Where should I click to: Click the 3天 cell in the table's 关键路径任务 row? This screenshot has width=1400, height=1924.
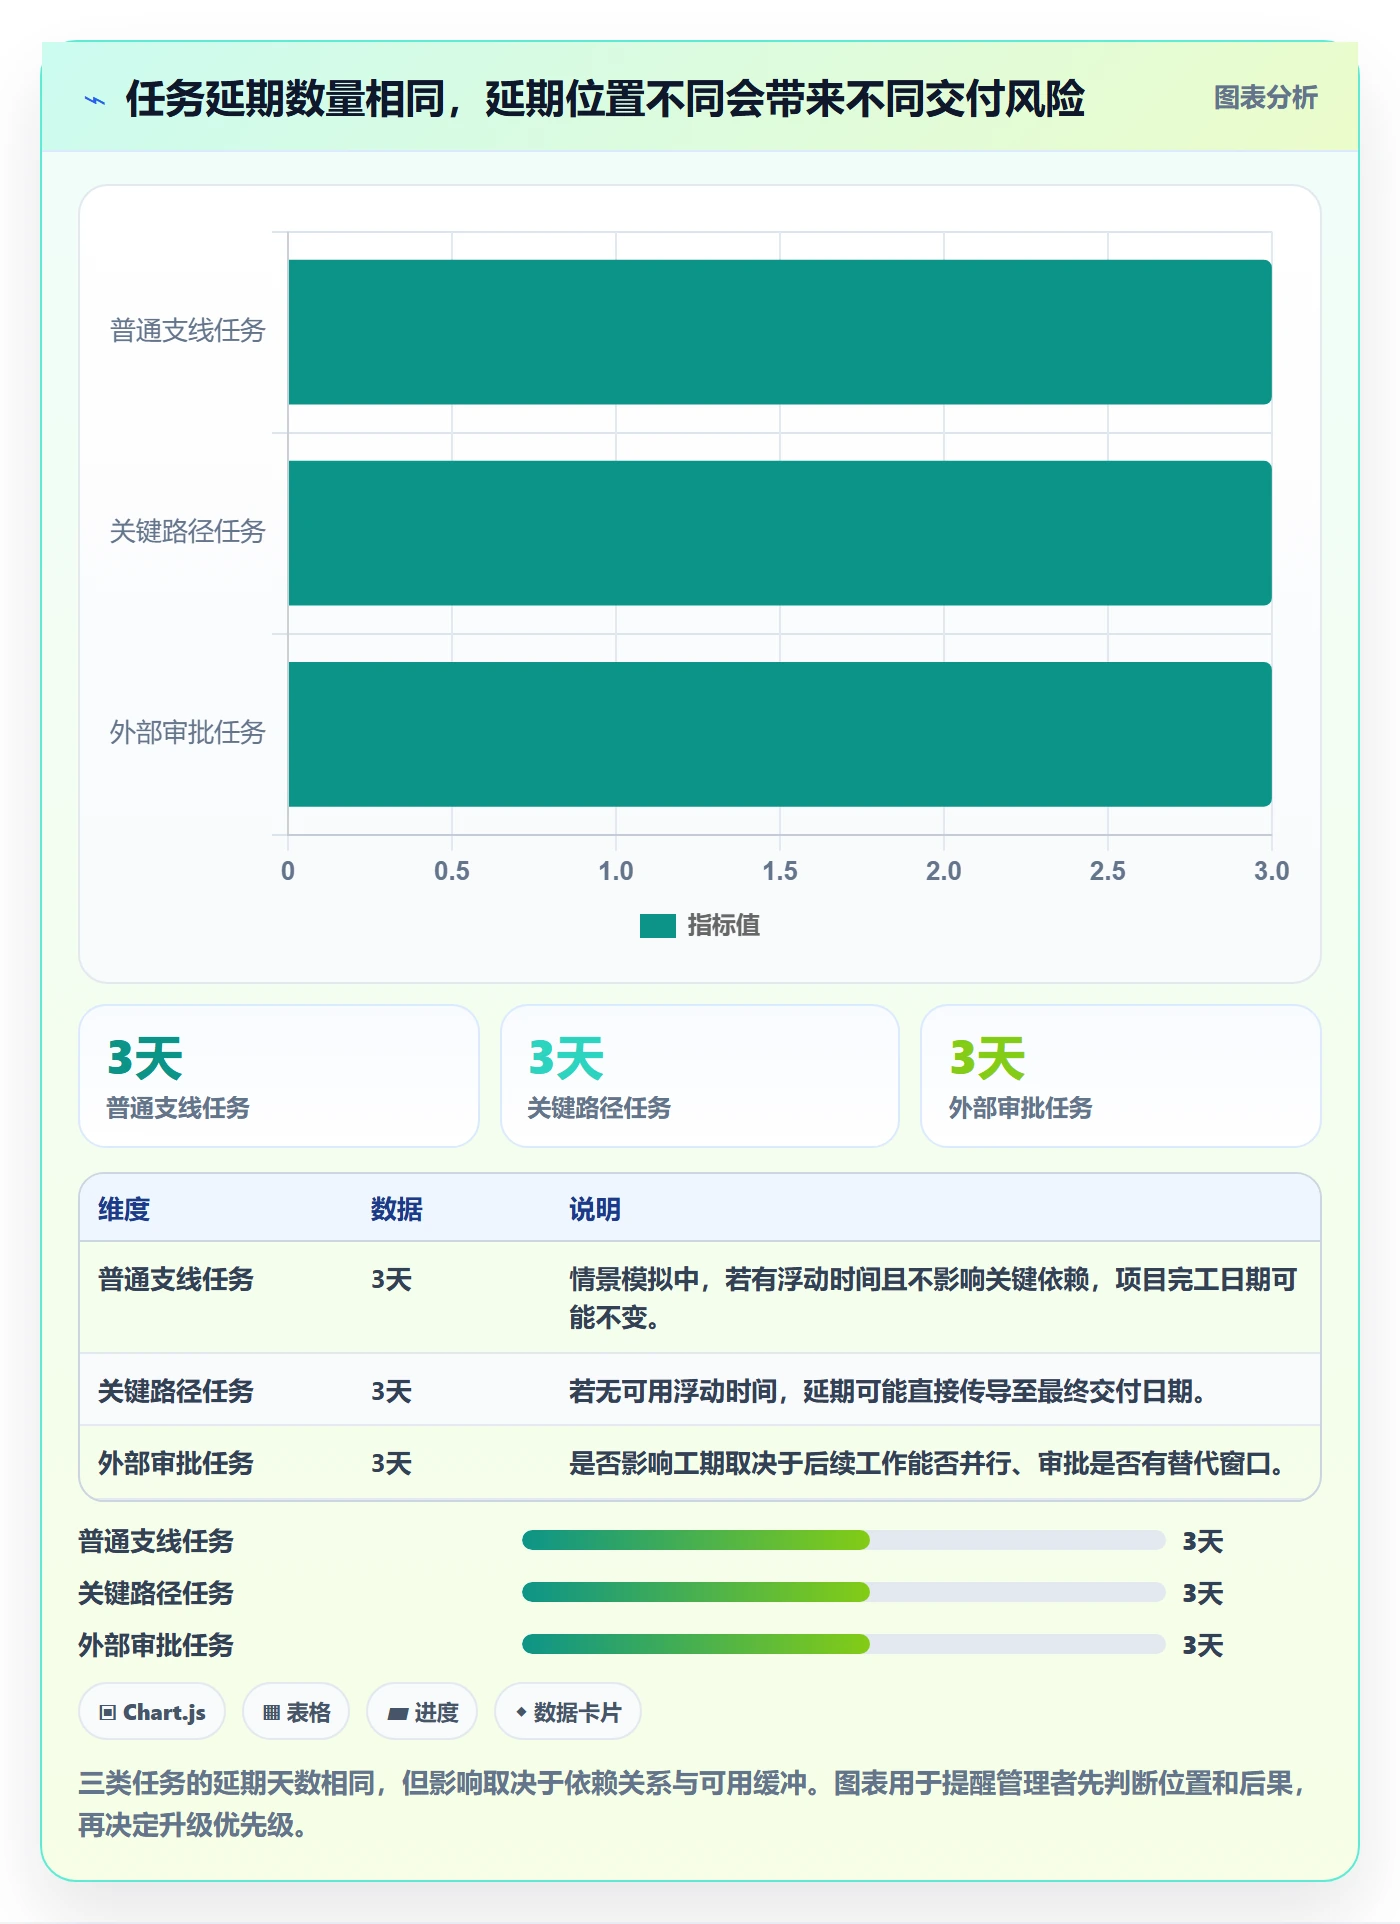(392, 1392)
